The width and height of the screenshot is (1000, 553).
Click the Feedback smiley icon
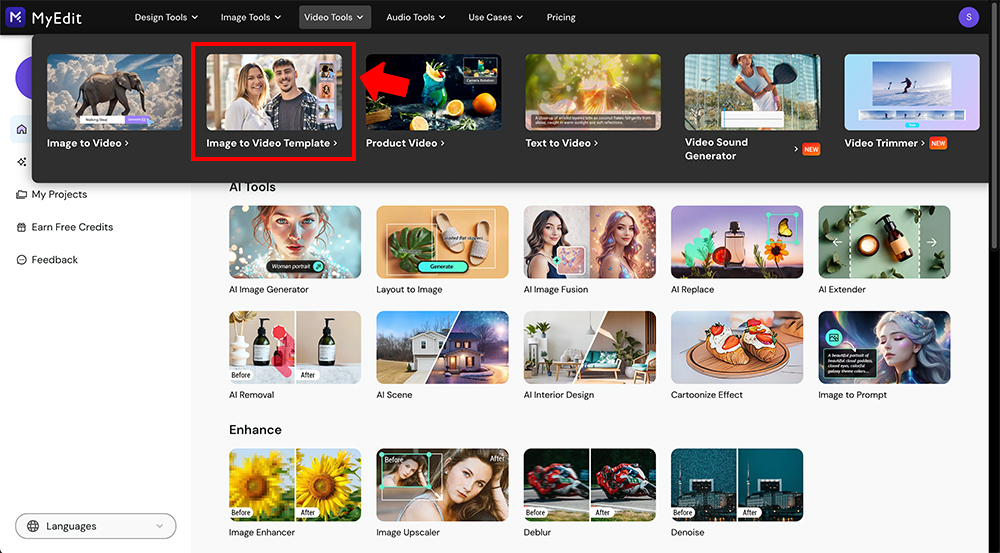point(22,260)
